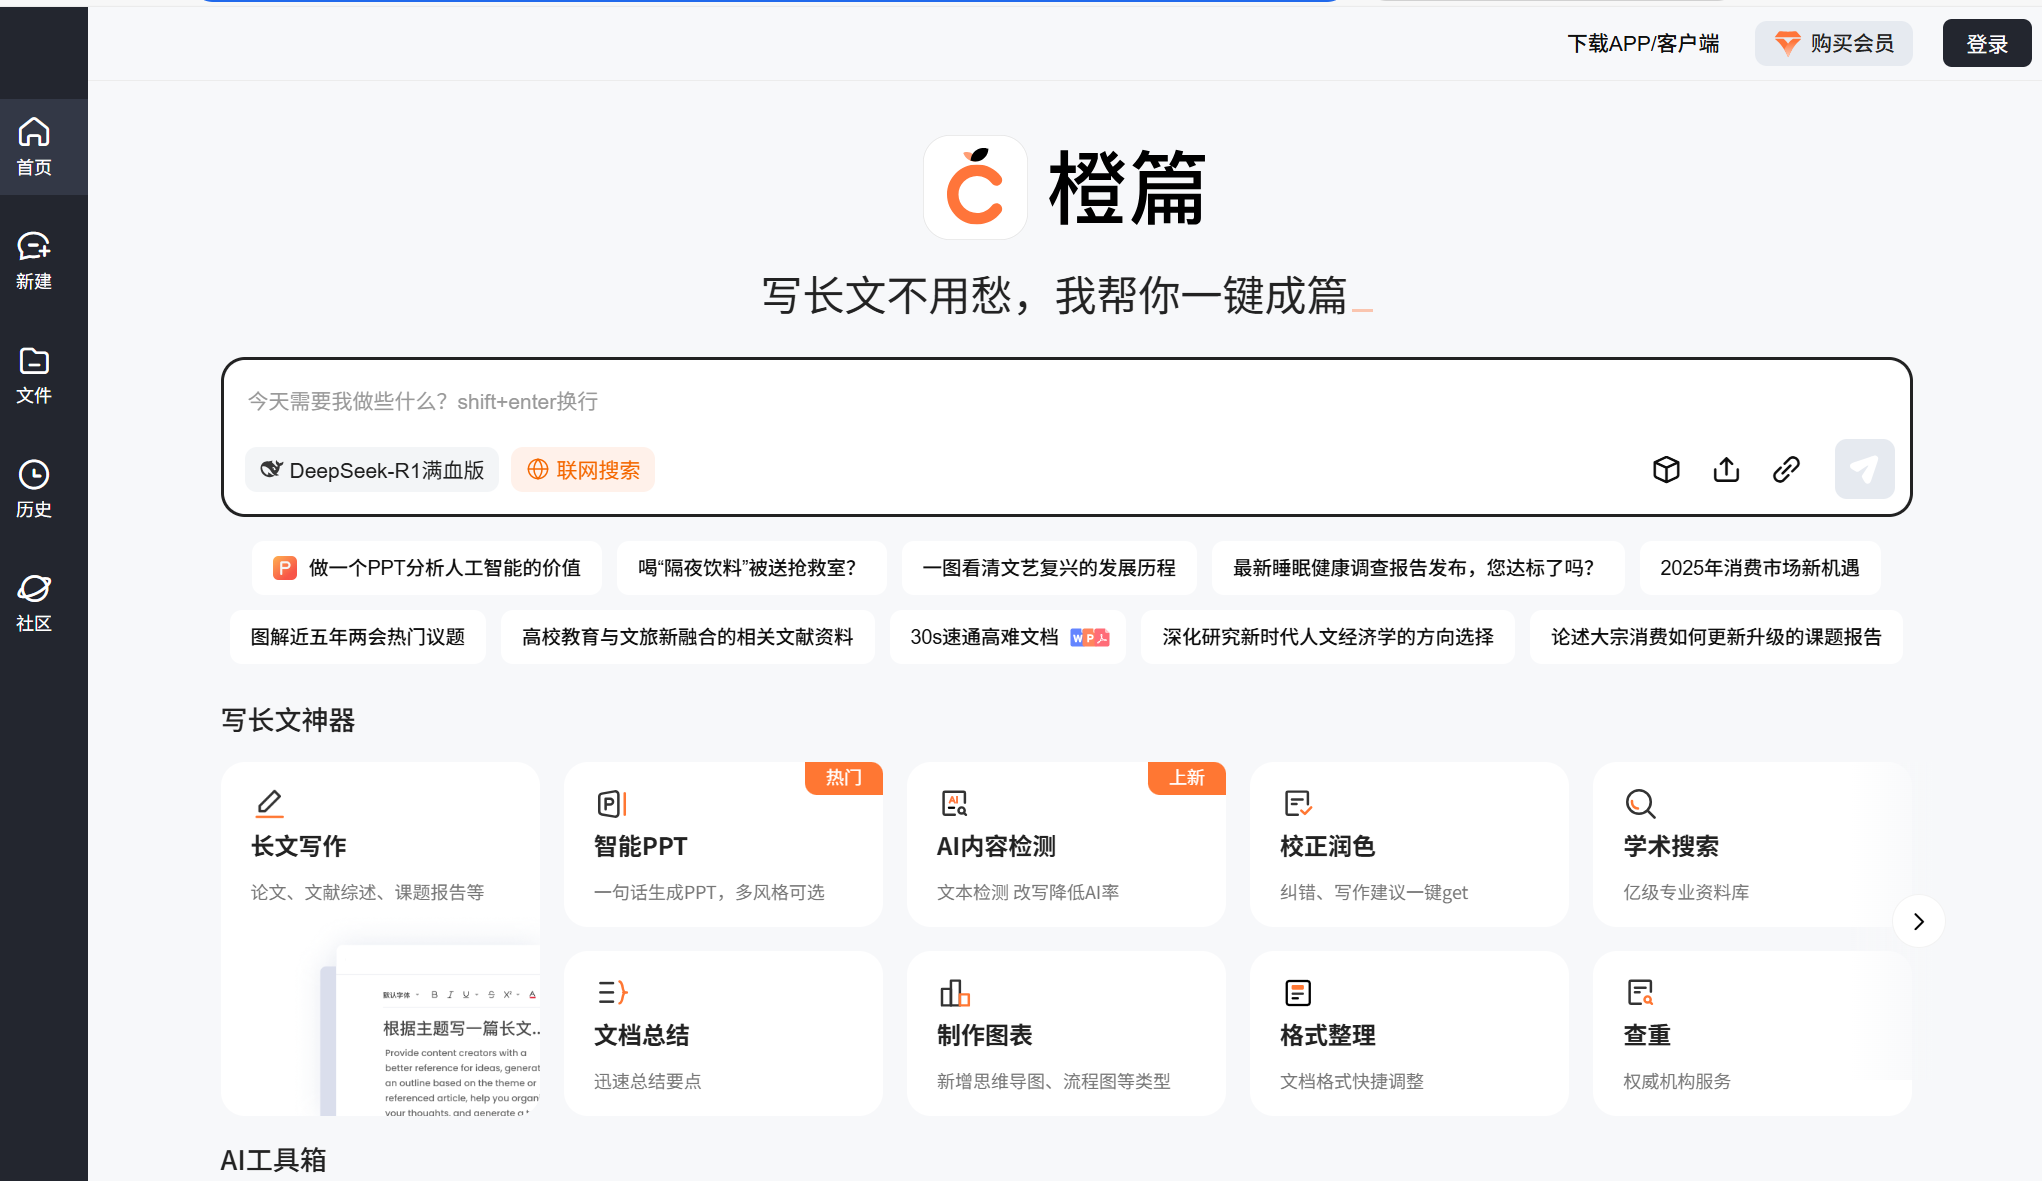The height and width of the screenshot is (1181, 2042).
Task: Click the 热门 badge on 智能PPT card
Action: [x=844, y=778]
